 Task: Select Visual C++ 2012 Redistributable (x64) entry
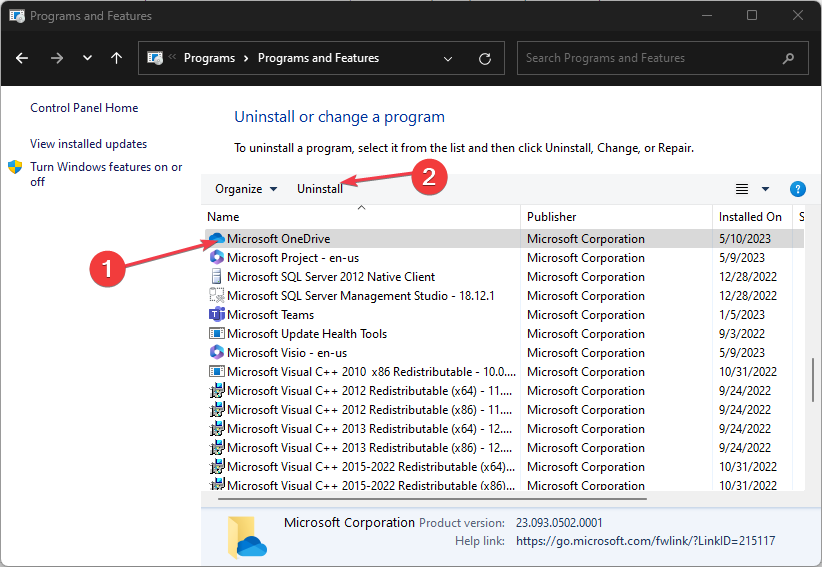click(370, 390)
